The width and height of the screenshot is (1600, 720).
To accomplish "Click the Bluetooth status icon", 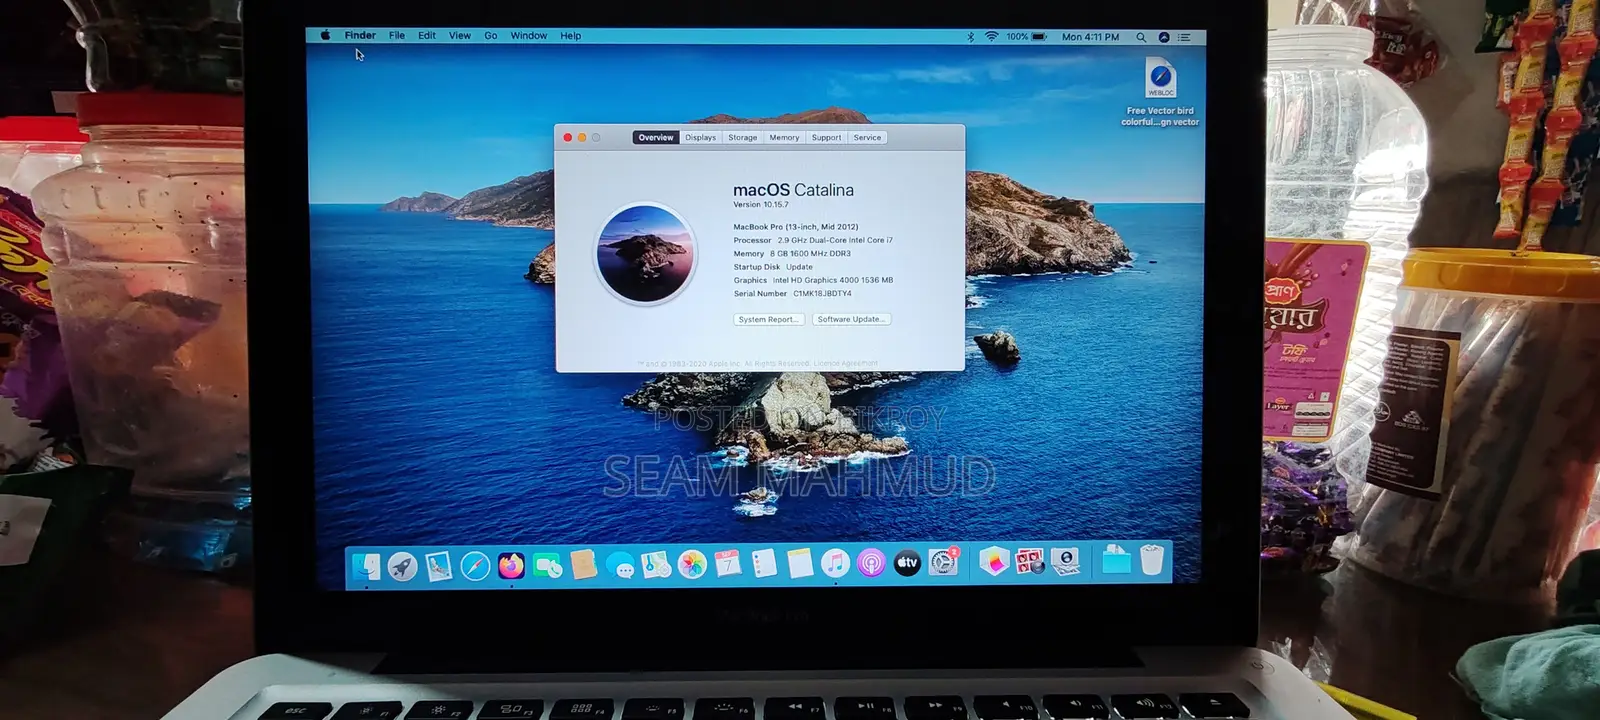I will click(970, 37).
